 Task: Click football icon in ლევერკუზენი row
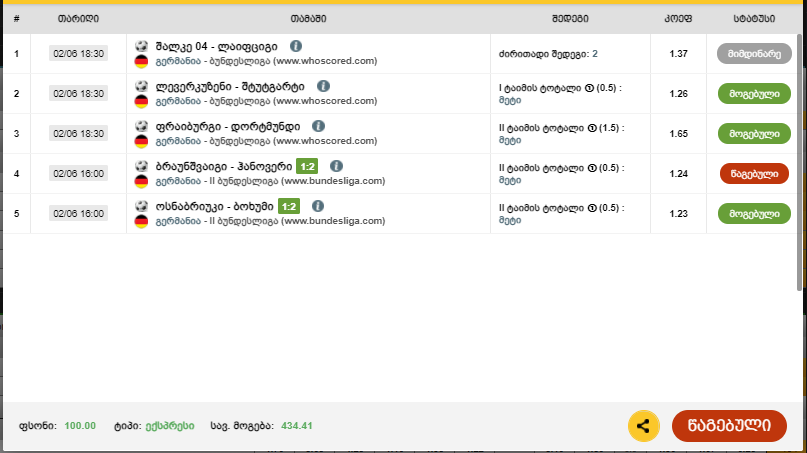click(141, 86)
